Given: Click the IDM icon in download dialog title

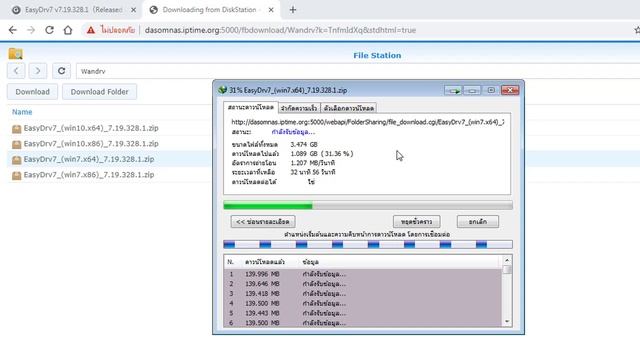Looking at the screenshot, I should [222, 90].
